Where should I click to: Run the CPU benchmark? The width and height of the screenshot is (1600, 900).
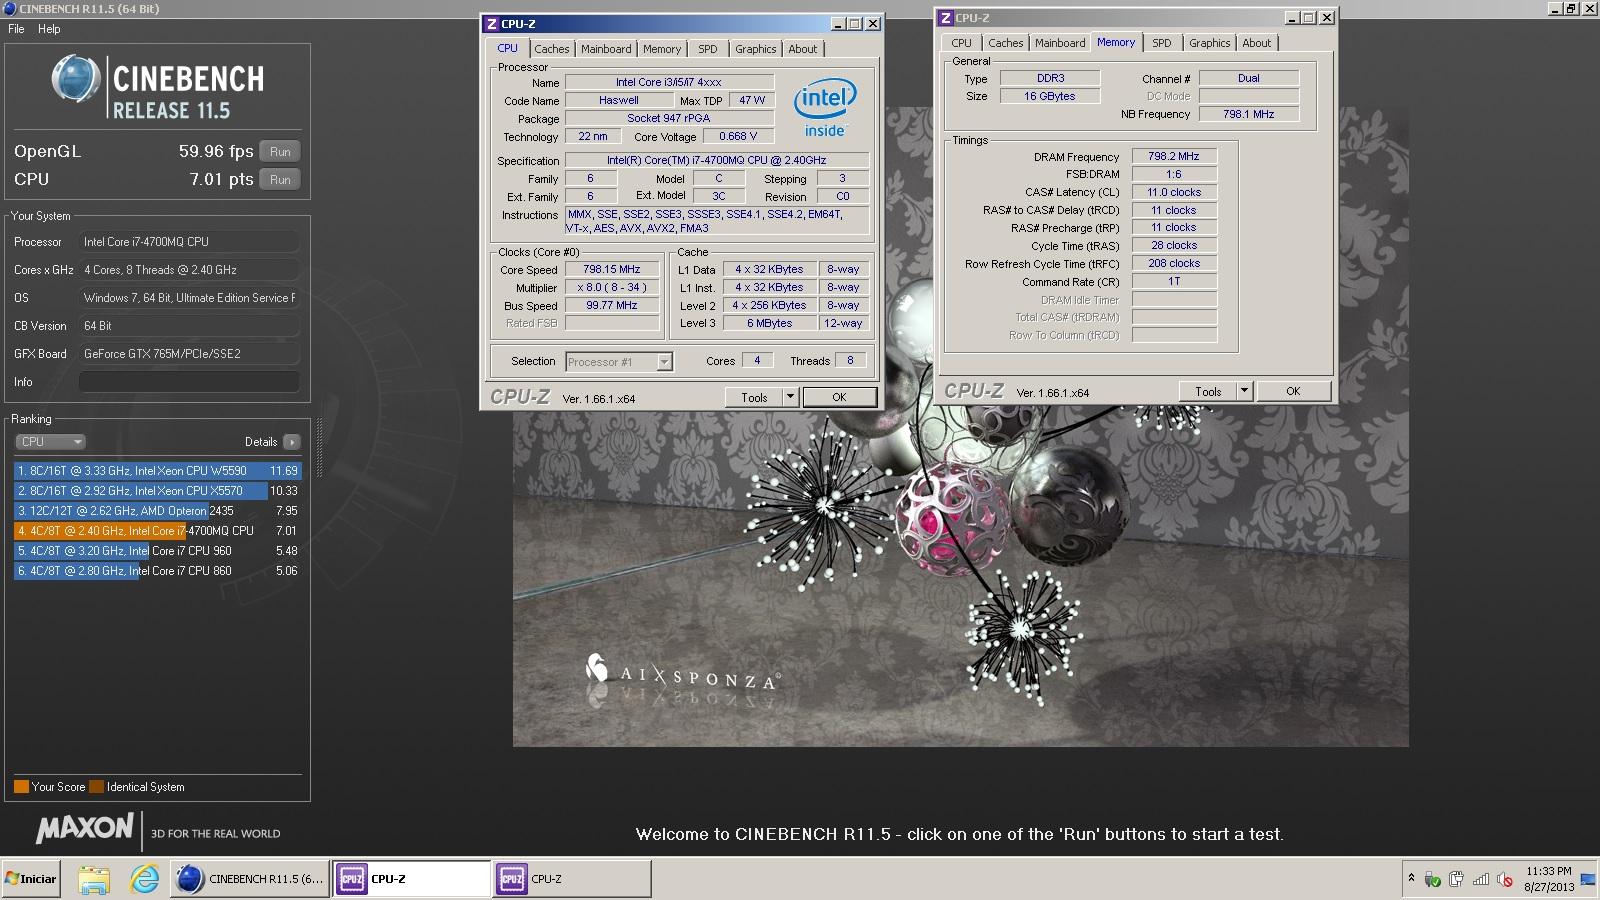pyautogui.click(x=280, y=180)
